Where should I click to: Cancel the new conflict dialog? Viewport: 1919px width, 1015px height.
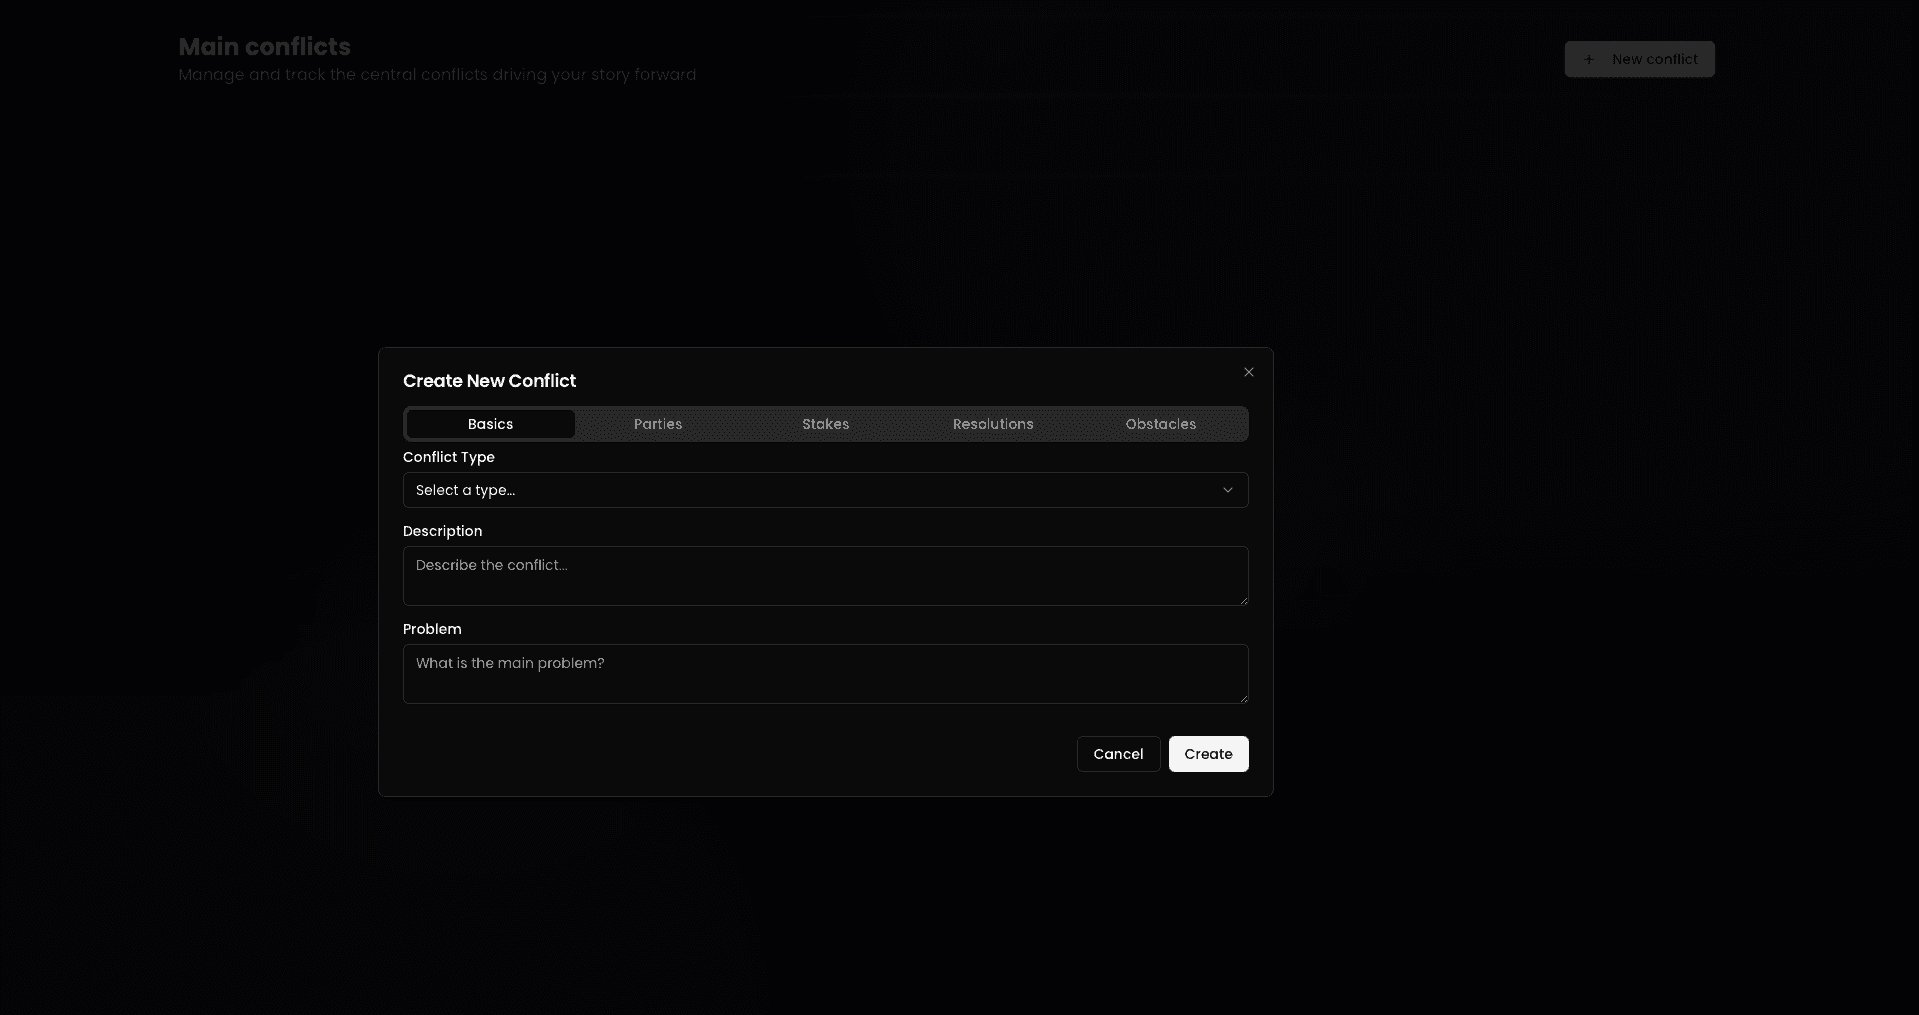[x=1118, y=754]
